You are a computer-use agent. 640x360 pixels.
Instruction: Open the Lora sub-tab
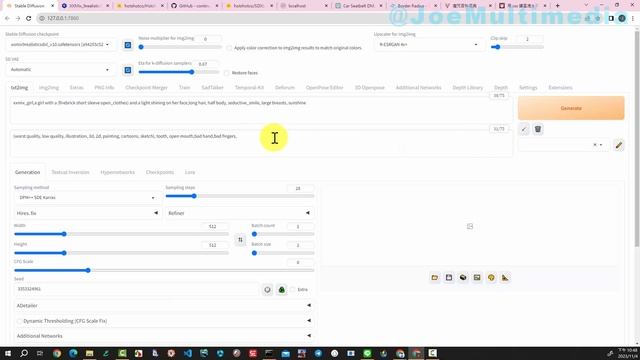190,172
